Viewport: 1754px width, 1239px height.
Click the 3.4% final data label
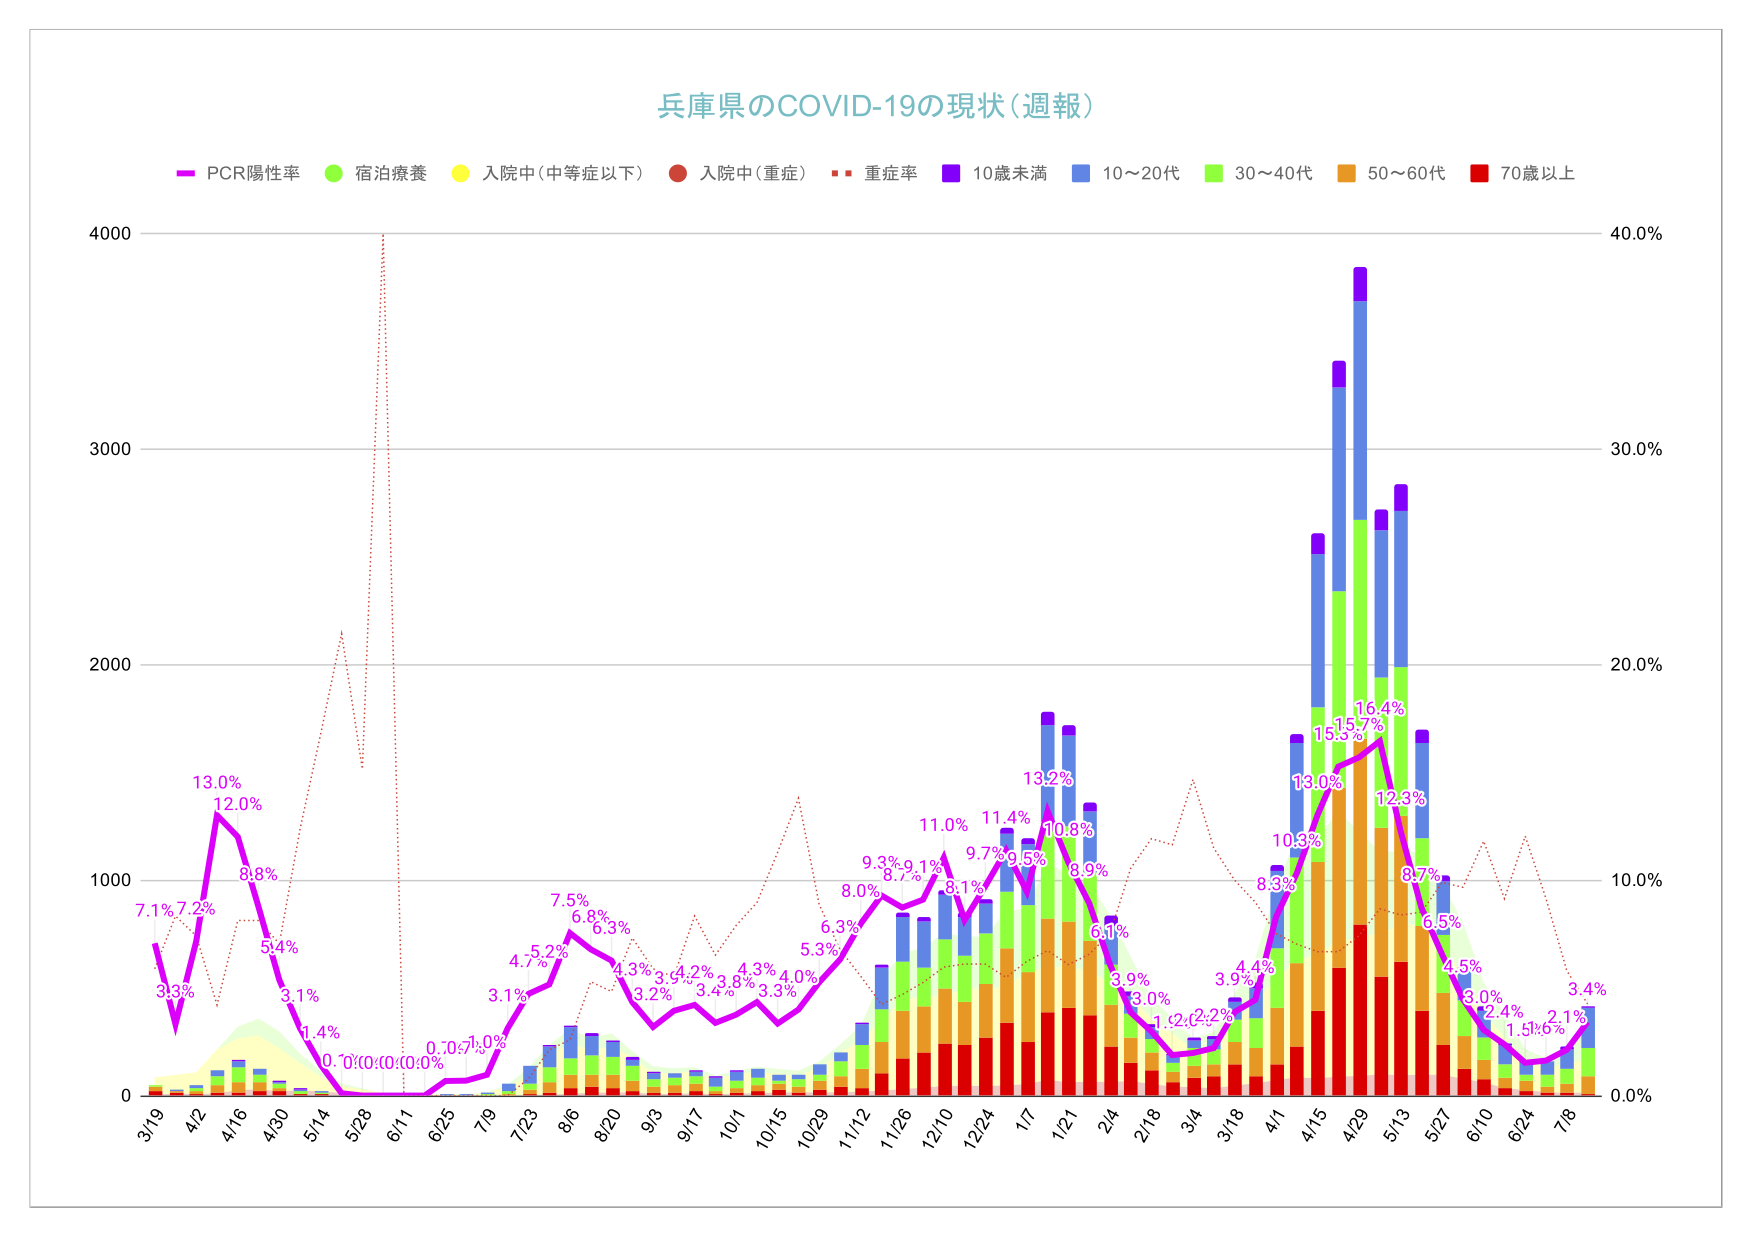[1586, 989]
